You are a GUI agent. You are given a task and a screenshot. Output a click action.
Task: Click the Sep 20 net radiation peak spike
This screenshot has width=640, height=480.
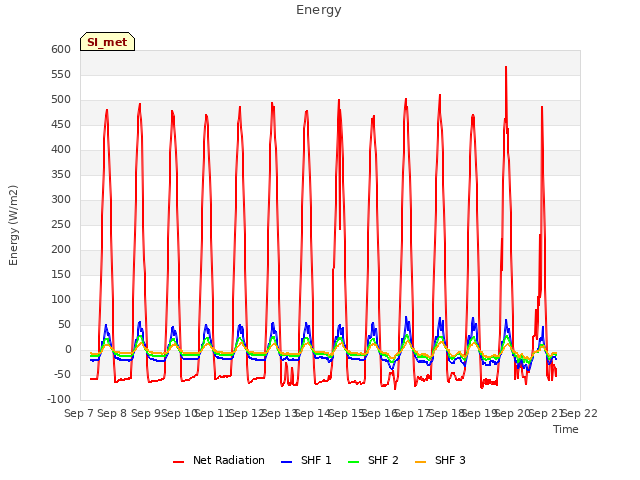506,67
